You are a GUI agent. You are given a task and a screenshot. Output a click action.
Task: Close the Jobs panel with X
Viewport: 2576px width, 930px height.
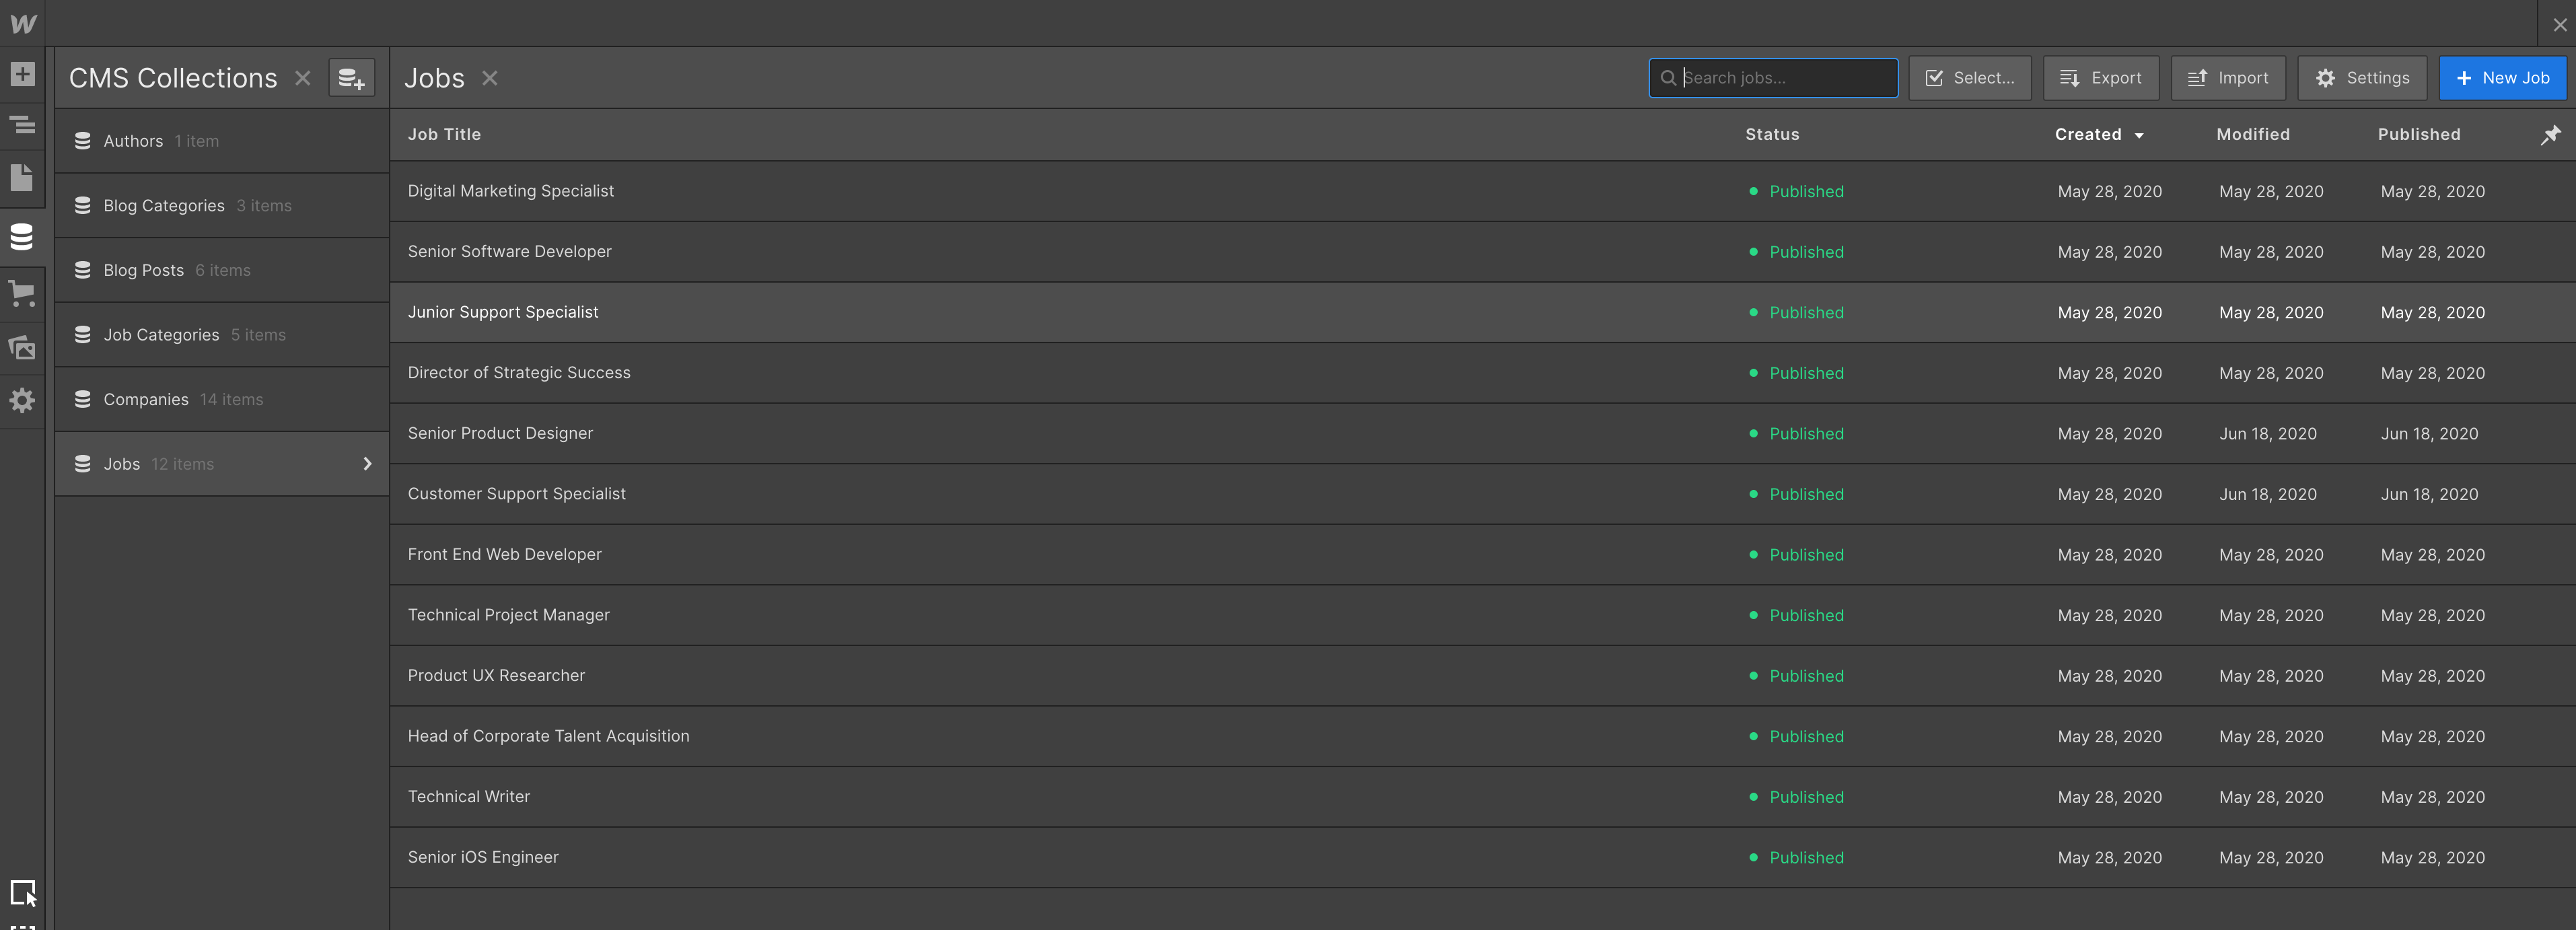(x=489, y=78)
